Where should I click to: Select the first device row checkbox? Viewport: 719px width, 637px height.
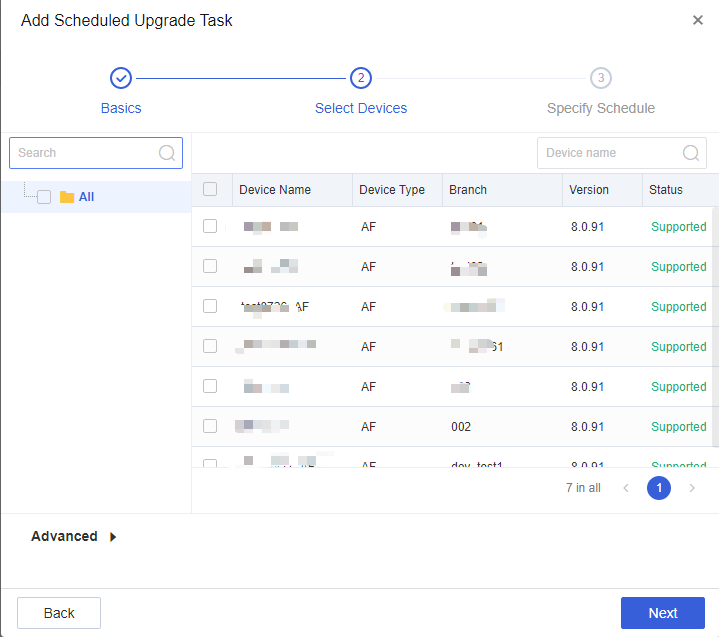[x=210, y=226]
